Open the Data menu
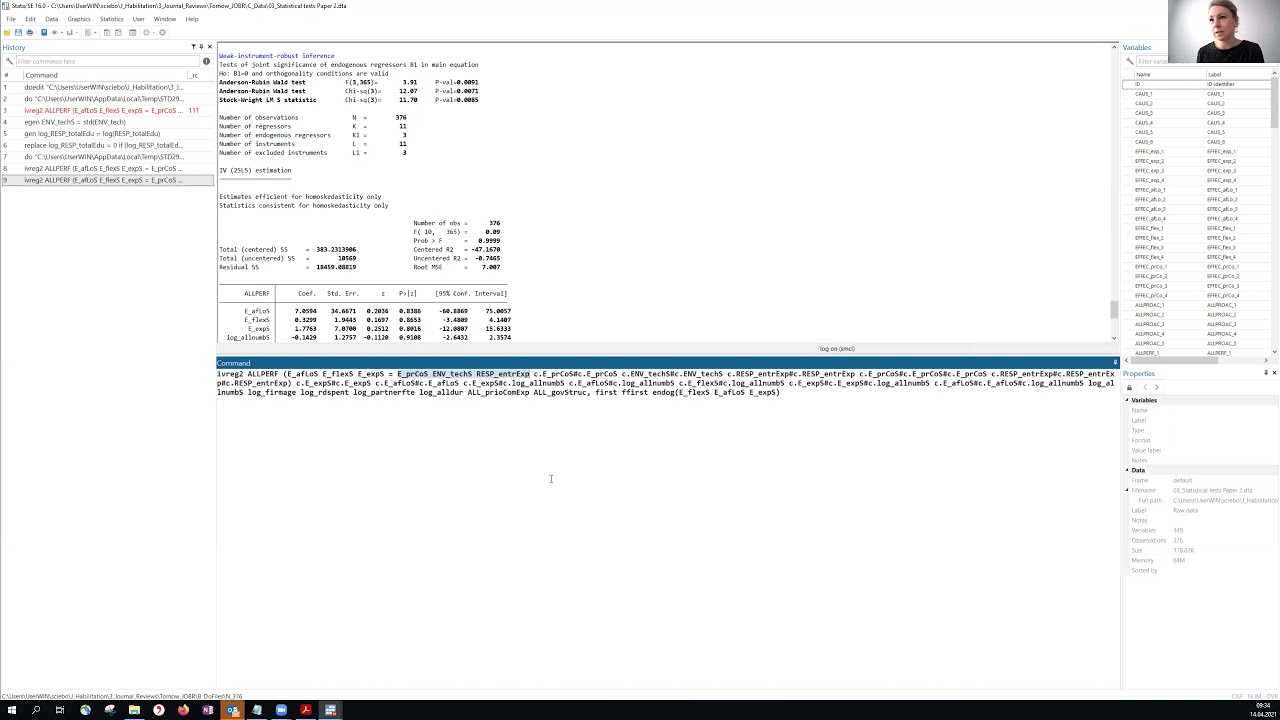 pos(51,19)
